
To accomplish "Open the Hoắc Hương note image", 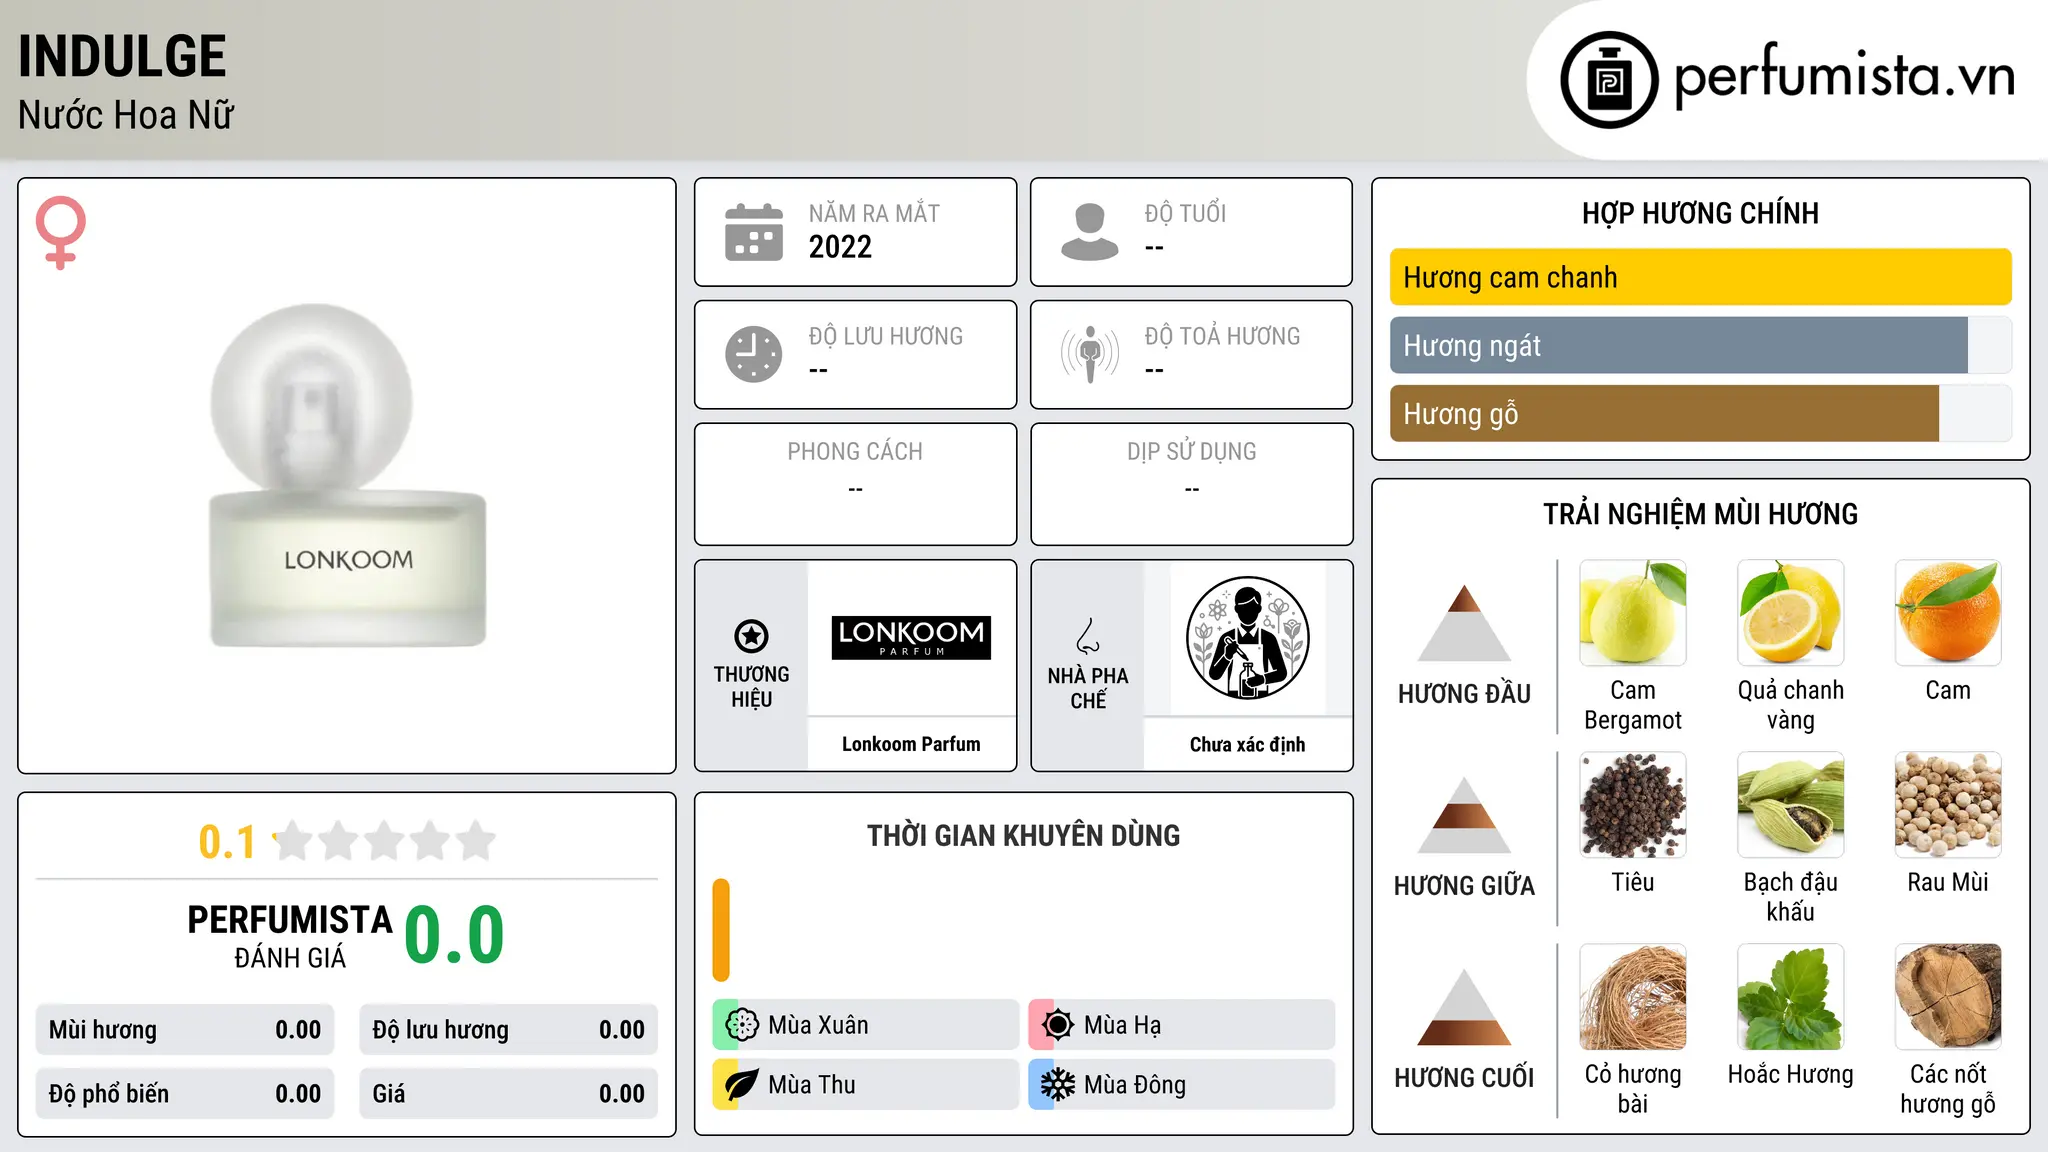I will (1790, 997).
